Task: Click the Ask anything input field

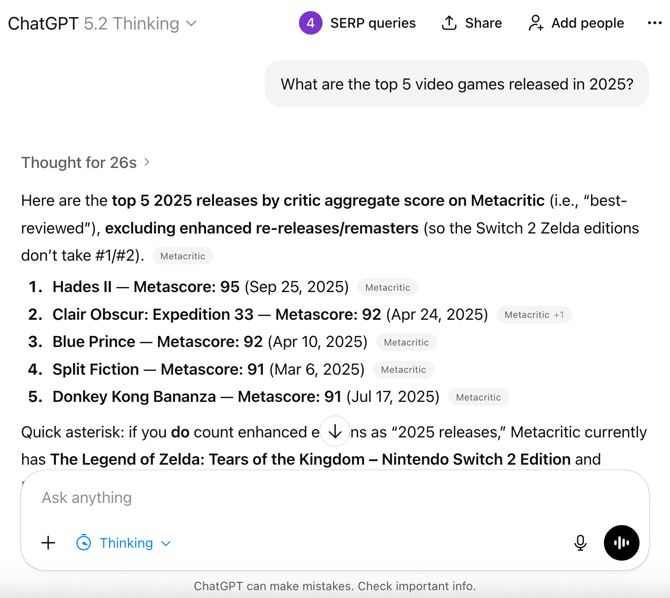Action: (x=300, y=497)
